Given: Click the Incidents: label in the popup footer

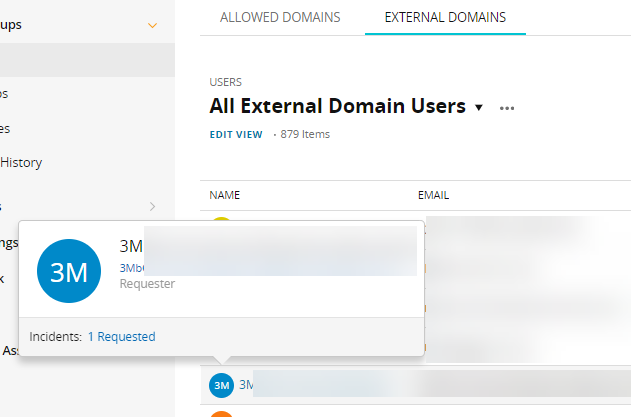Looking at the screenshot, I should tap(56, 336).
